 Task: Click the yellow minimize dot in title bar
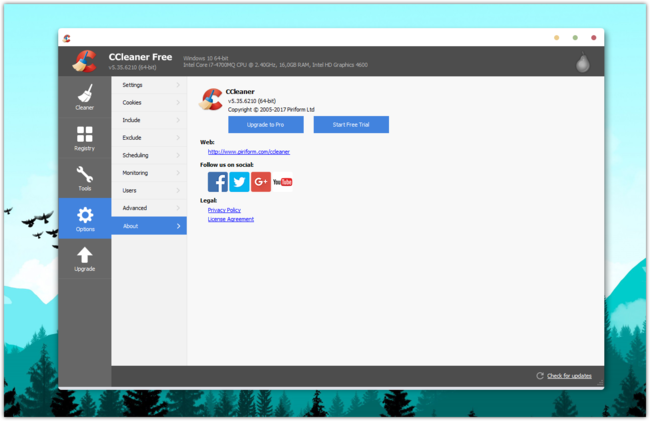(x=557, y=38)
